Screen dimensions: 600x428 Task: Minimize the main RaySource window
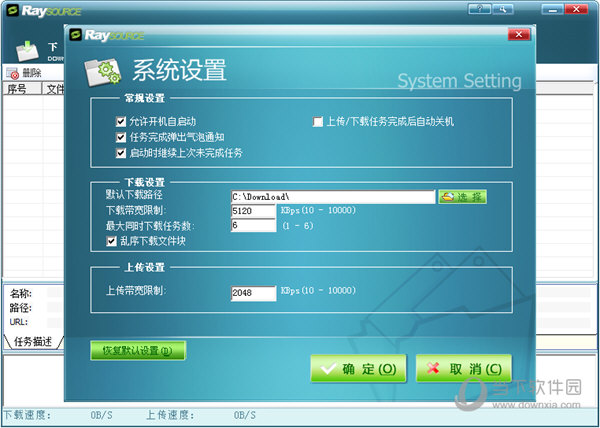point(552,9)
